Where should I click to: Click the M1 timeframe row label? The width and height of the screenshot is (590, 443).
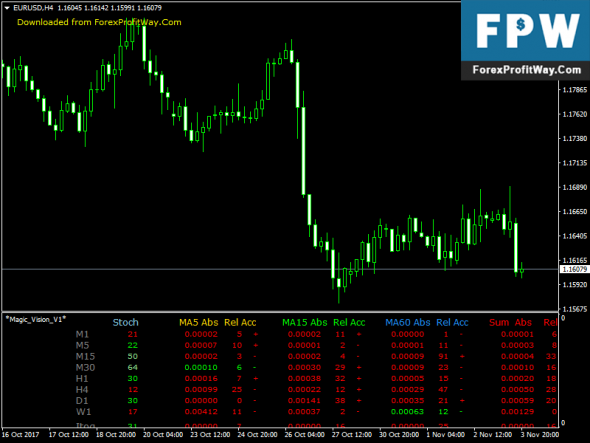point(82,334)
